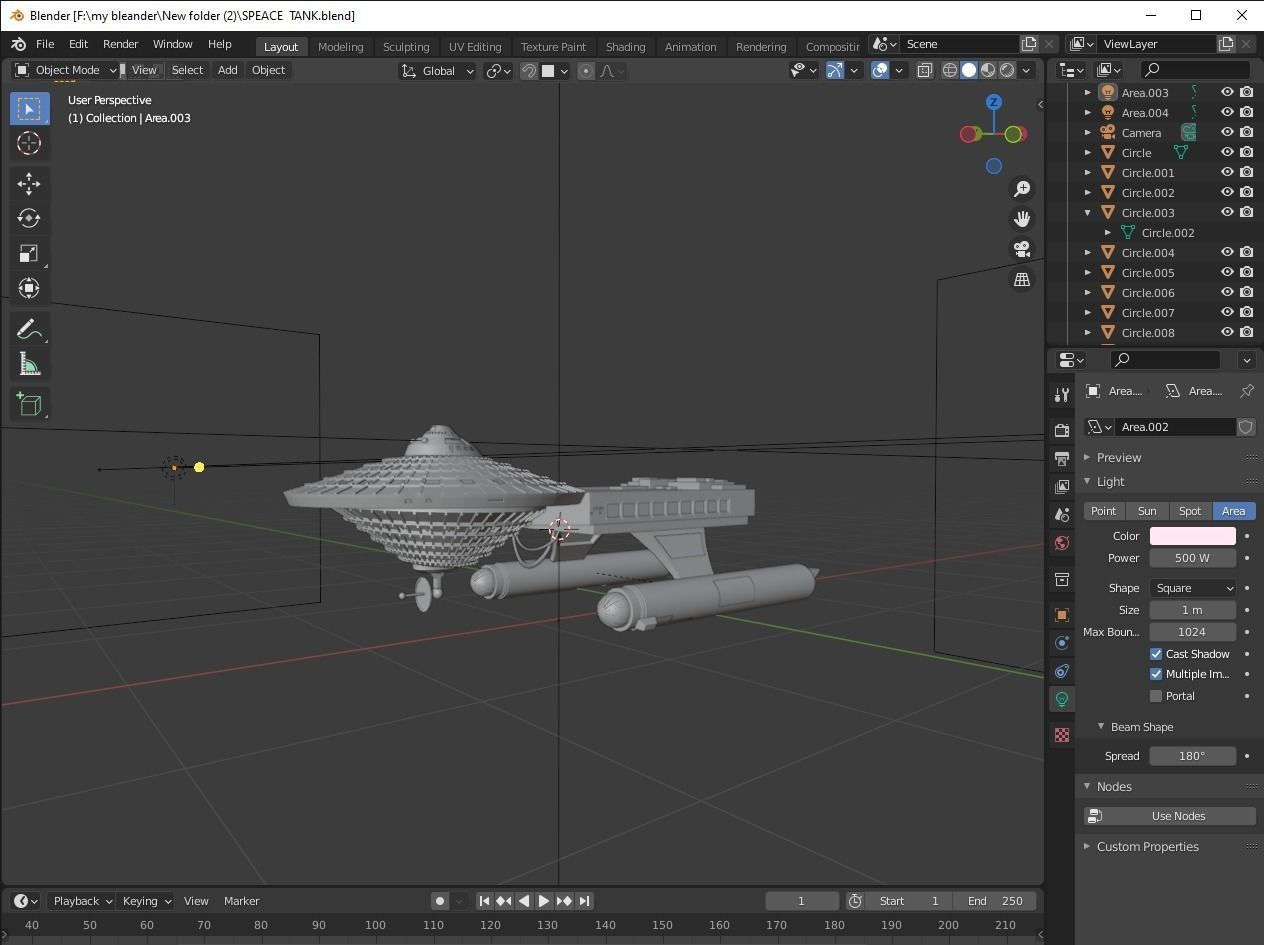Switch to UV Editing workspace tab

tap(475, 47)
